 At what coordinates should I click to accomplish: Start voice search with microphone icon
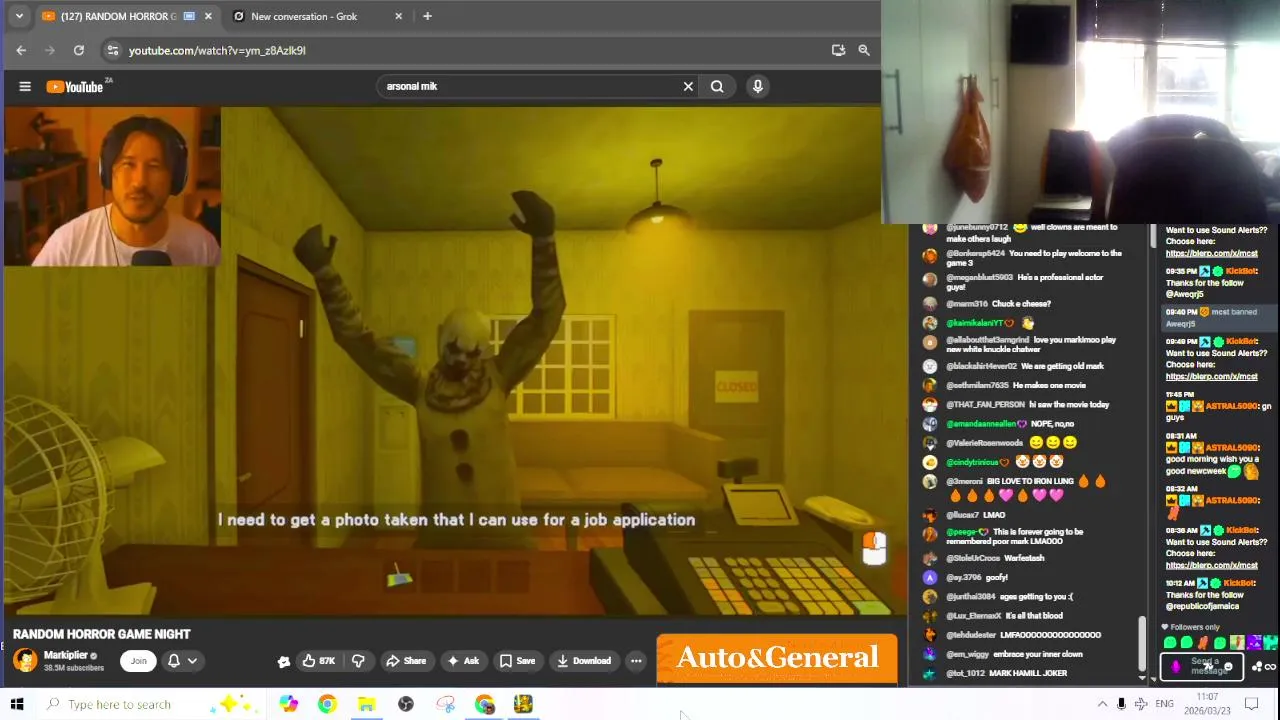[758, 87]
